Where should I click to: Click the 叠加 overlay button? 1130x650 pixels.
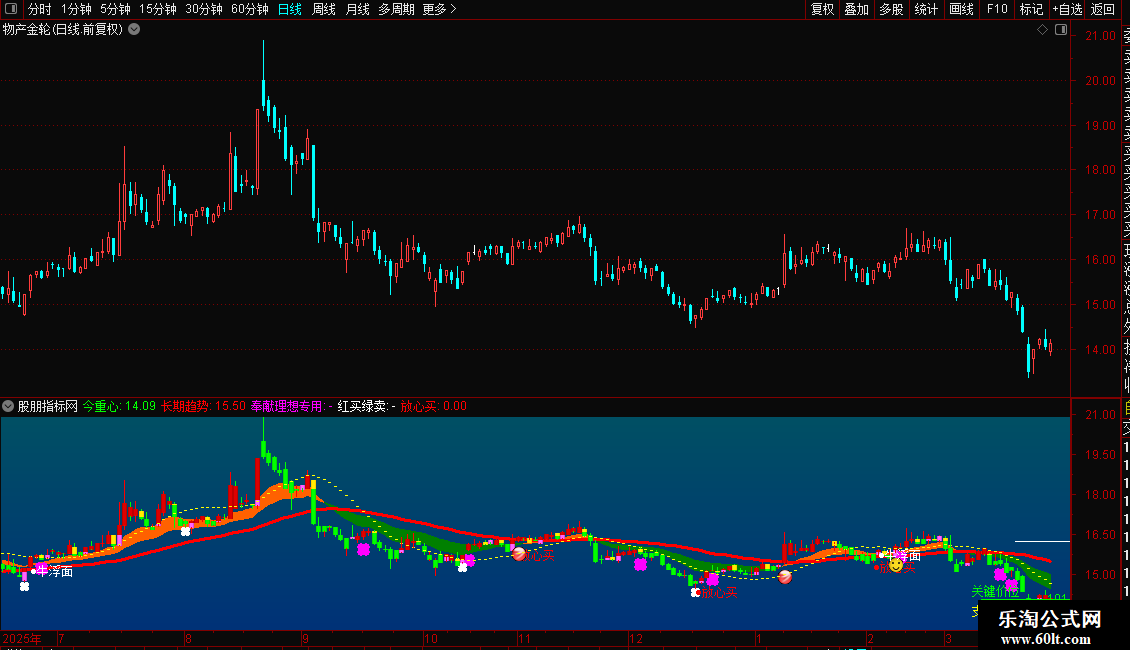pyautogui.click(x=857, y=9)
